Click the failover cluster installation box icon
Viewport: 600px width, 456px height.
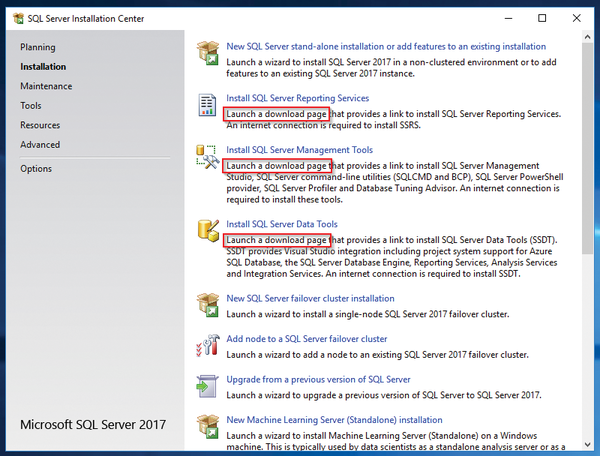tap(208, 305)
